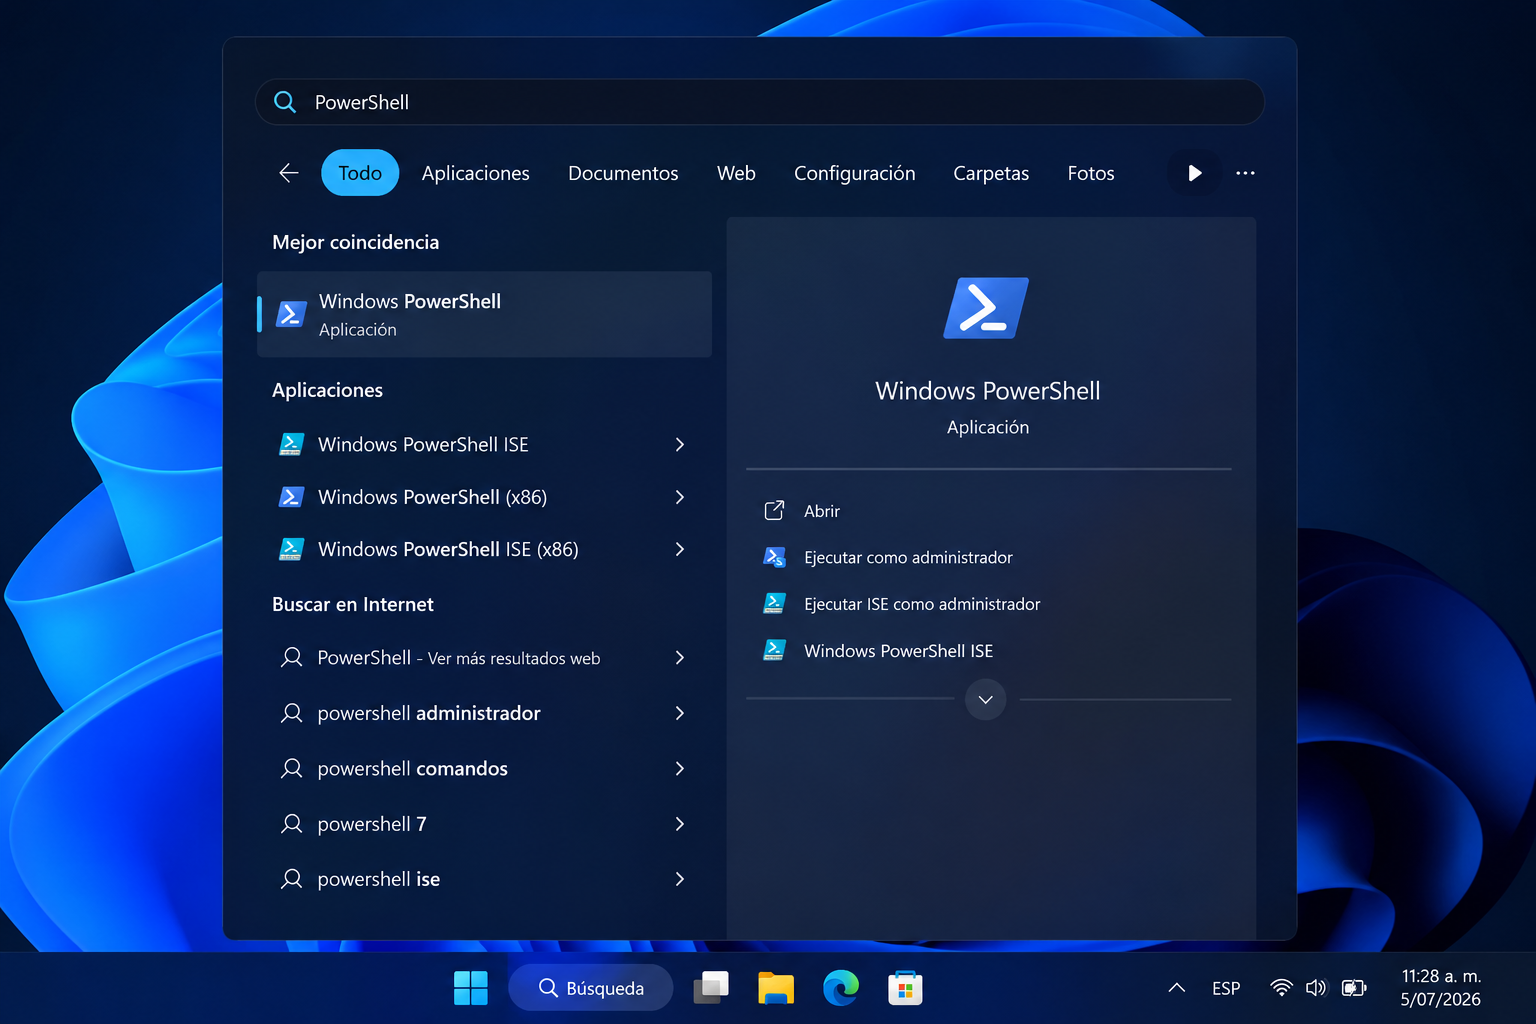Image resolution: width=1536 pixels, height=1024 pixels.
Task: Click the search magnifier icon in search box
Action: 285,102
